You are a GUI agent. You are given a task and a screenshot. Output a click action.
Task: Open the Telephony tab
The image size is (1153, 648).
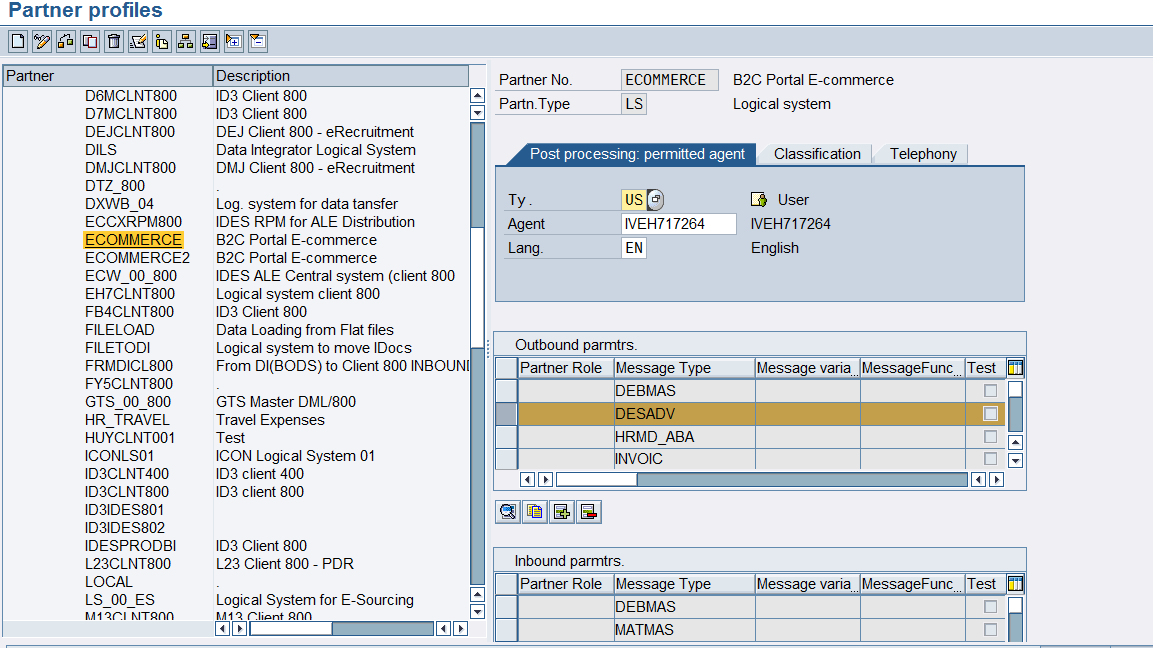922,154
